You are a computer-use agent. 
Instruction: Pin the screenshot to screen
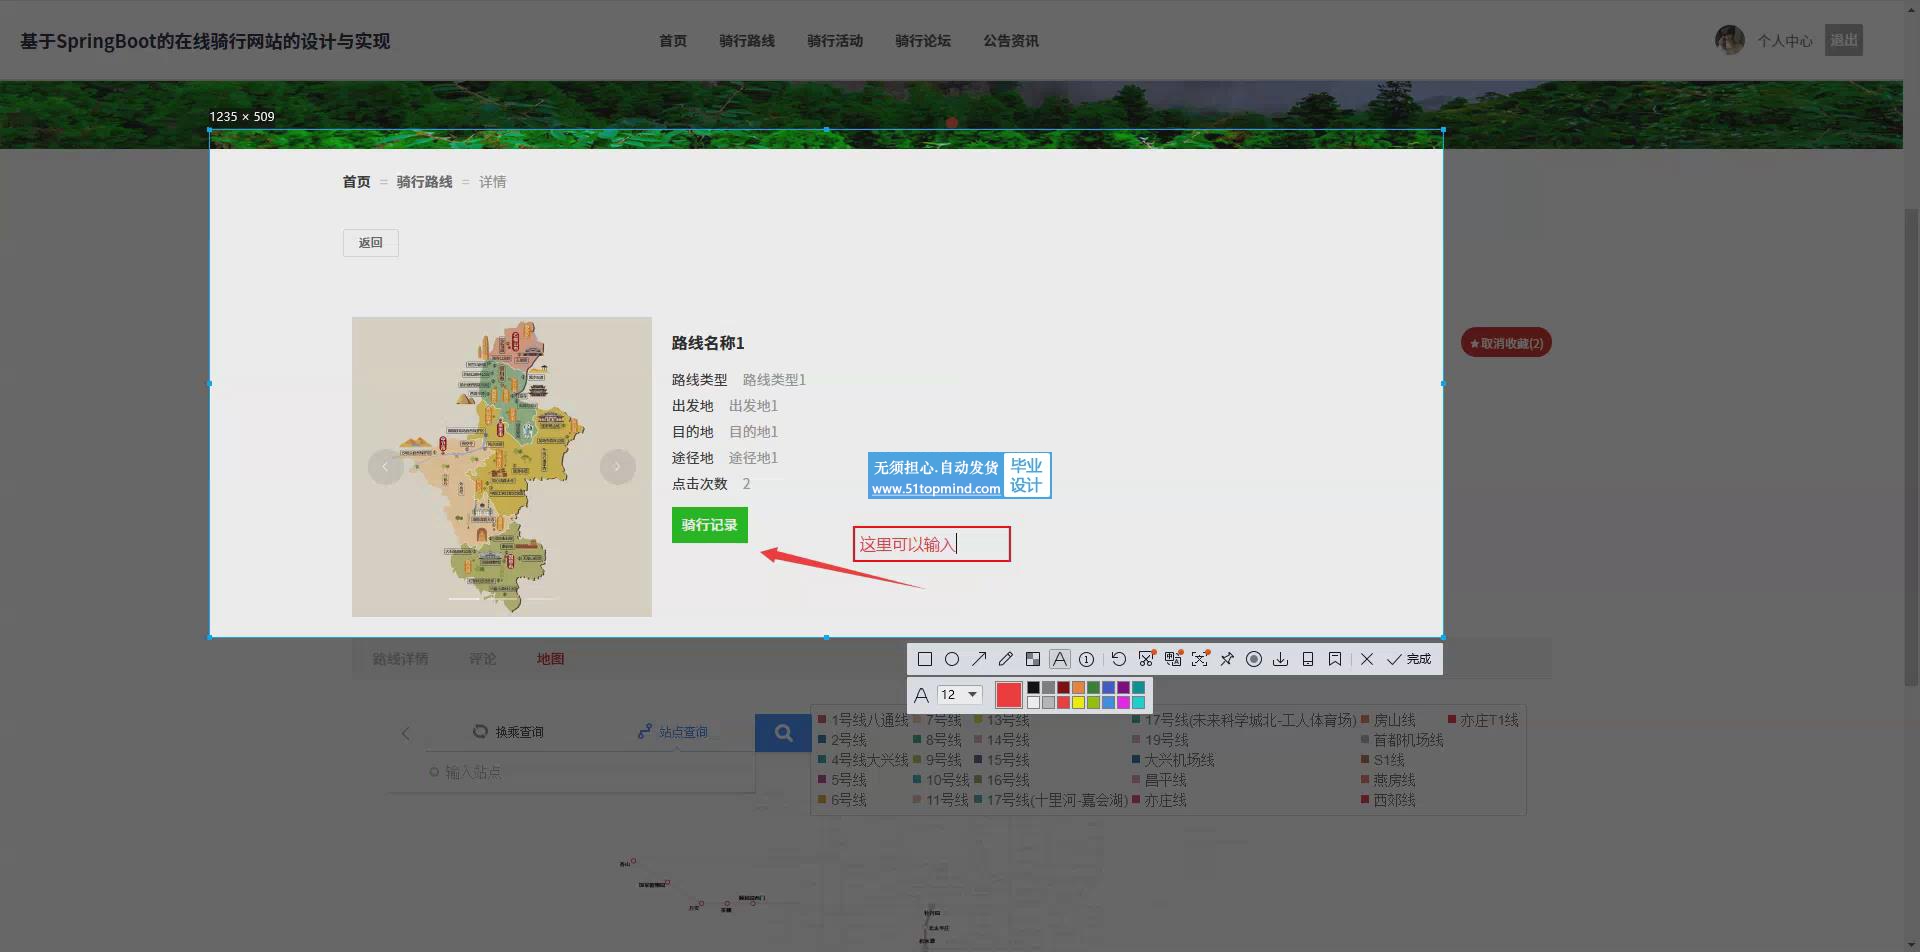click(x=1227, y=659)
